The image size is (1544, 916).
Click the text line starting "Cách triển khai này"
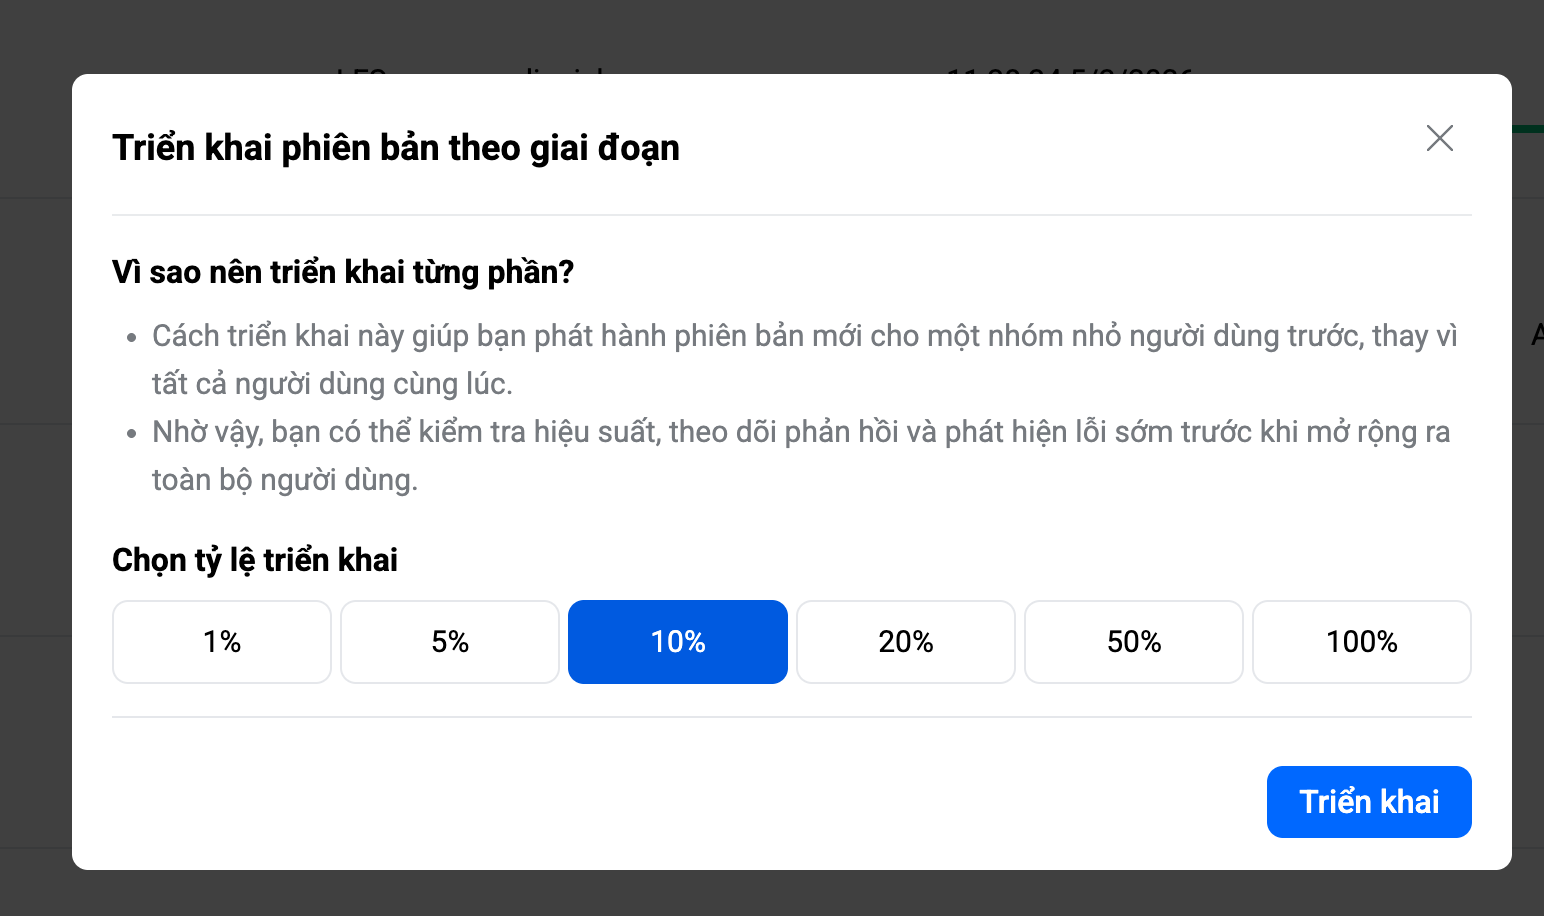(804, 336)
